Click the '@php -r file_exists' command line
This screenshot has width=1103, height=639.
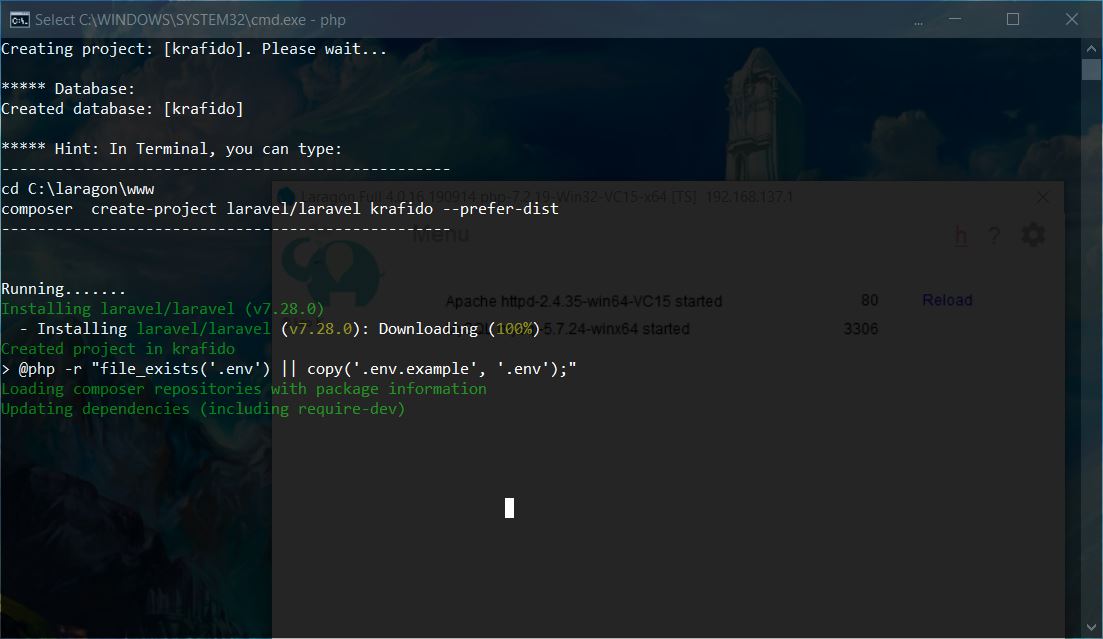point(288,369)
